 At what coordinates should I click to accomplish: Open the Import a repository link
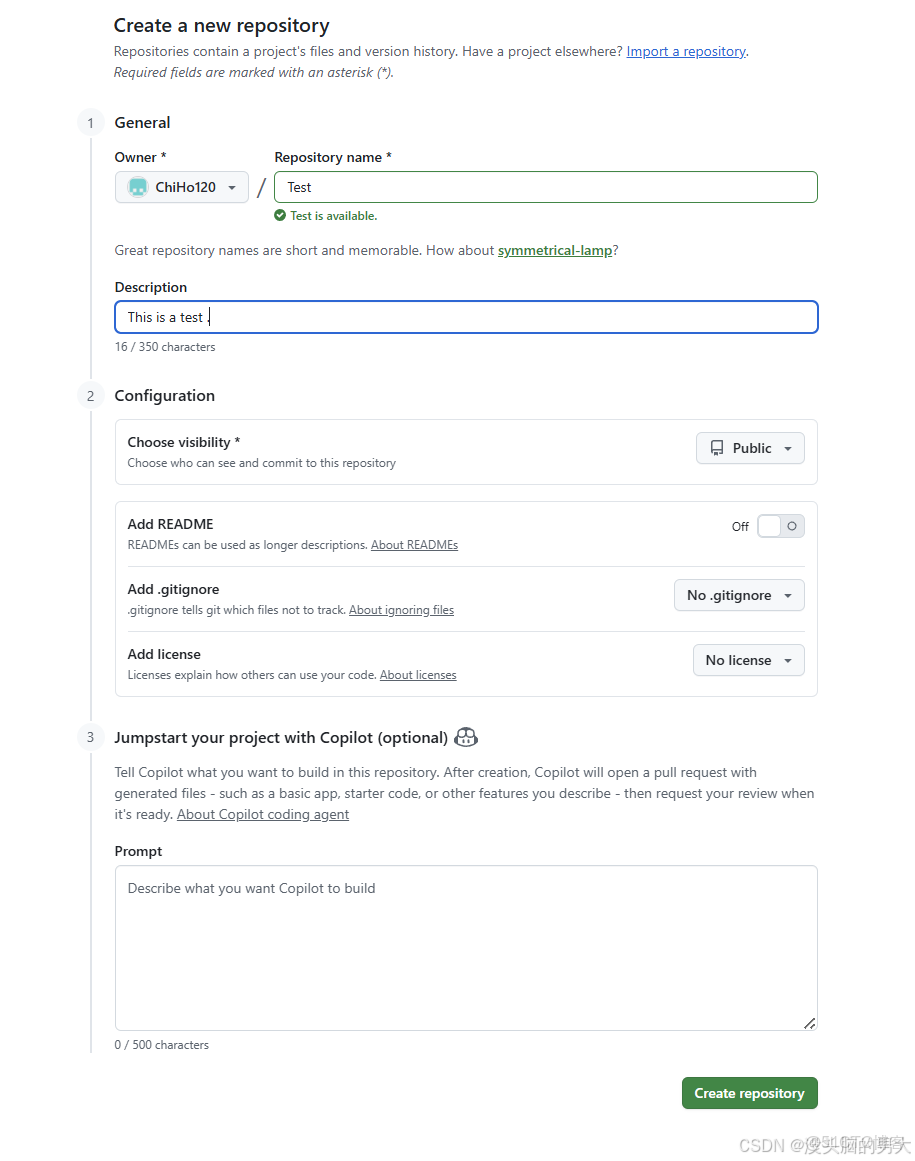tap(685, 51)
